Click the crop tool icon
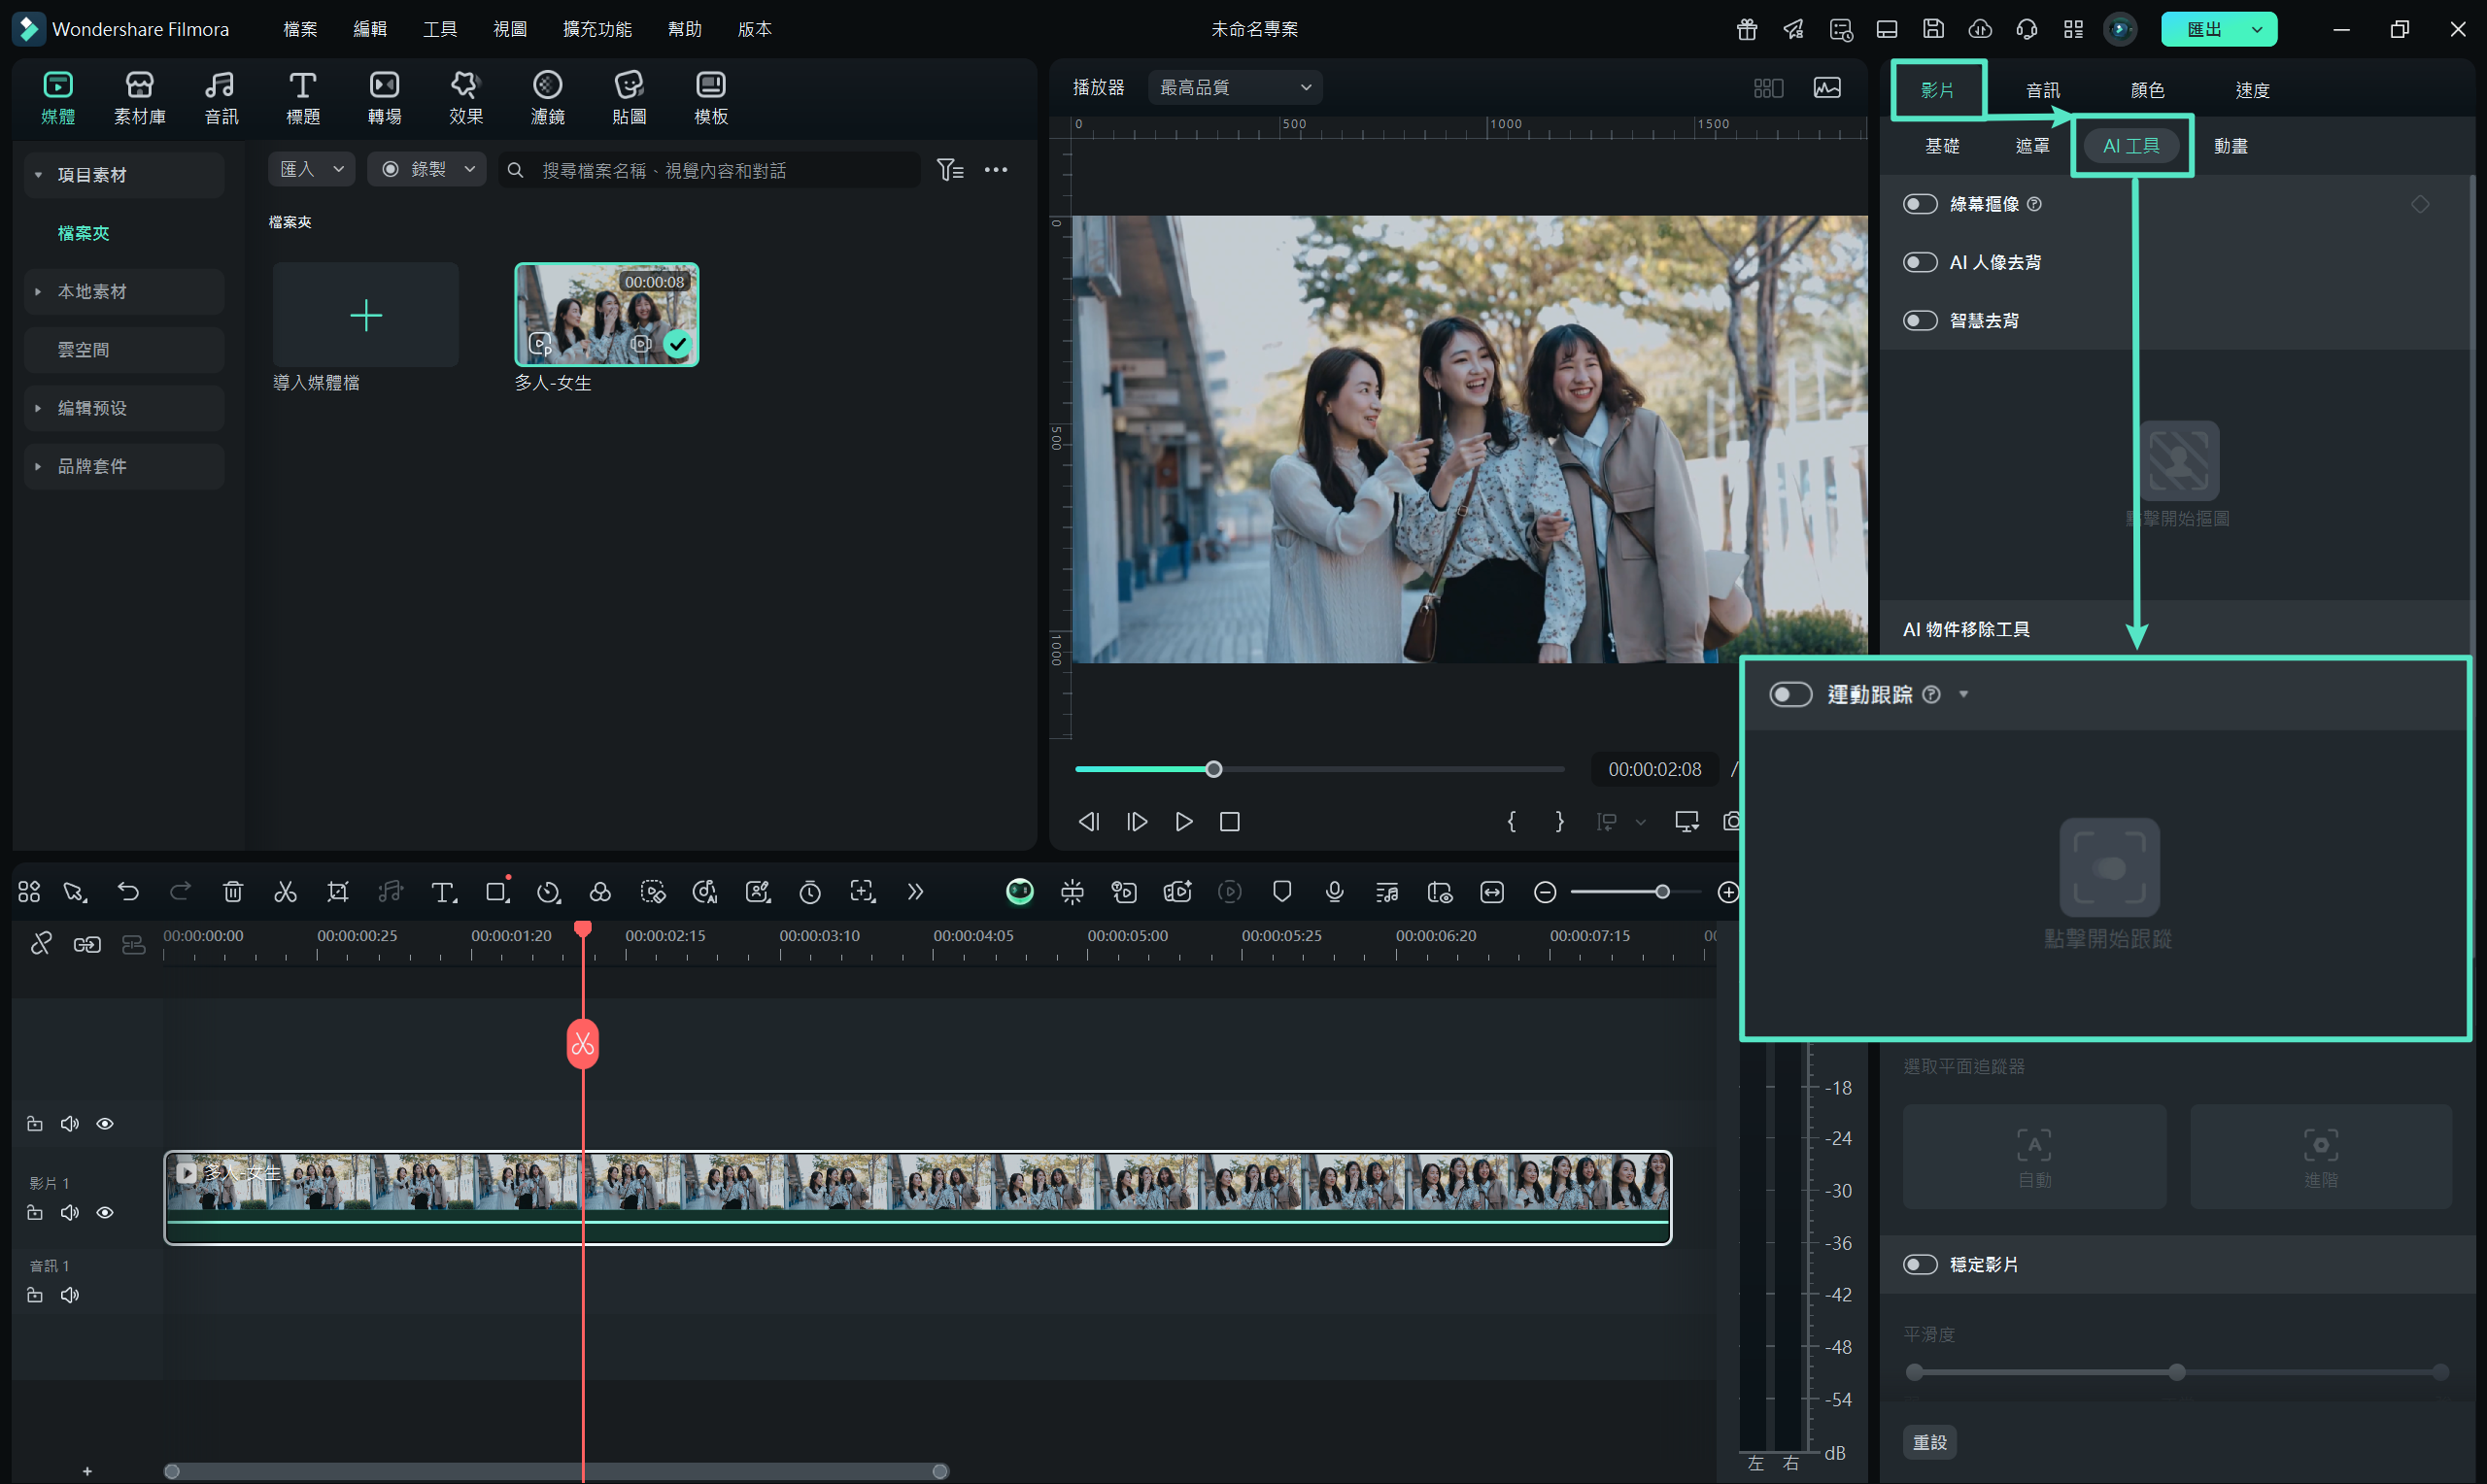2487x1484 pixels. point(338,891)
